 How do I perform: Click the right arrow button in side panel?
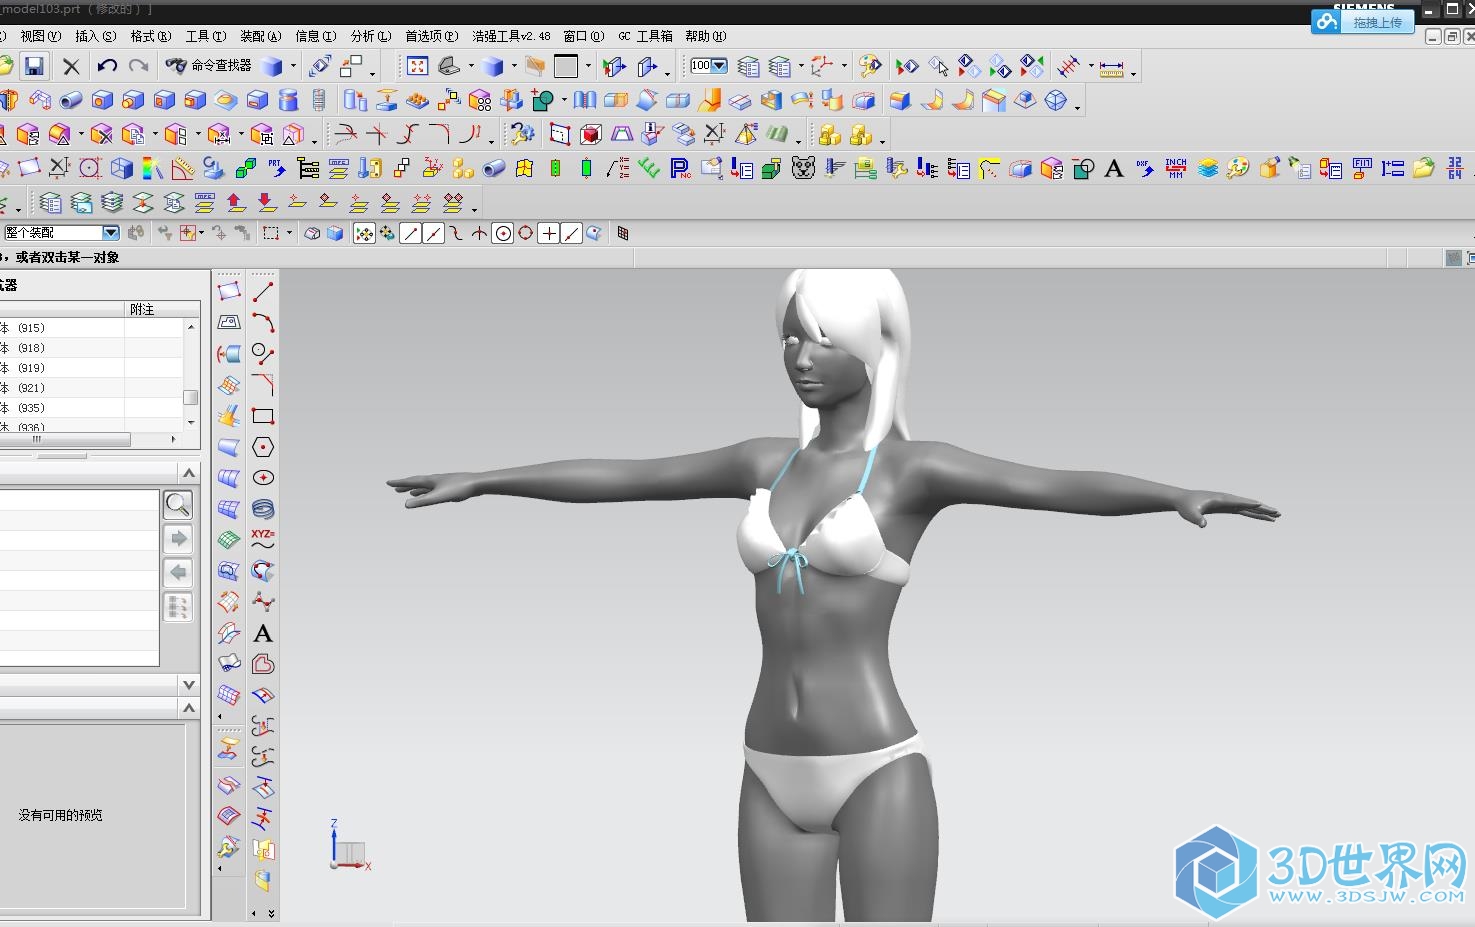(x=178, y=539)
